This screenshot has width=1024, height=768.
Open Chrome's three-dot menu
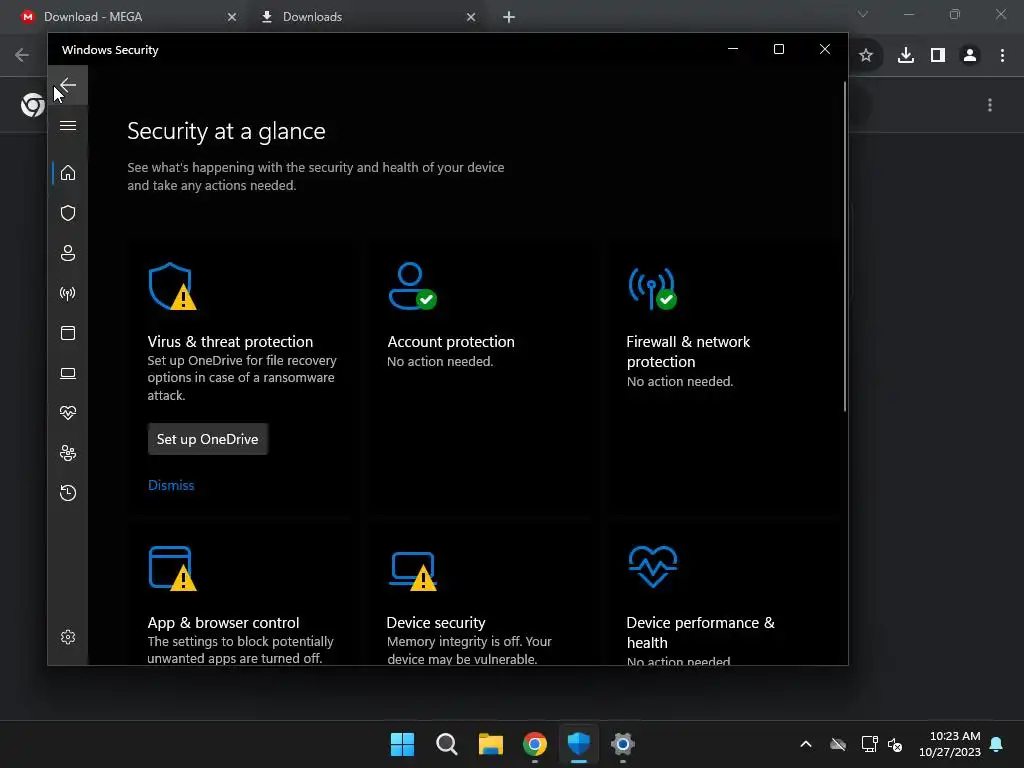pyautogui.click(x=1002, y=56)
